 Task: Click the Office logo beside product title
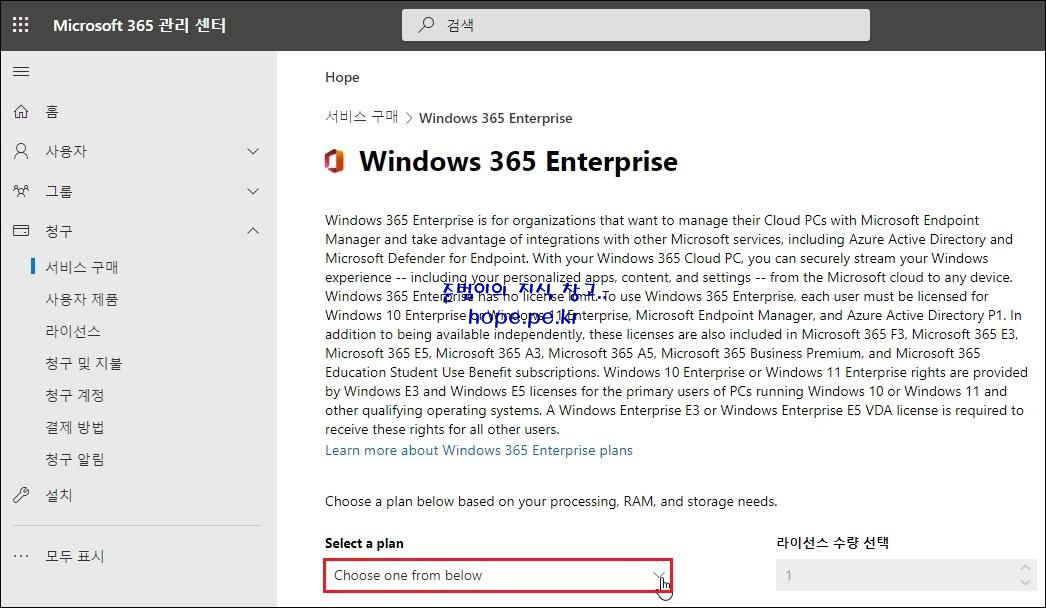tap(334, 161)
